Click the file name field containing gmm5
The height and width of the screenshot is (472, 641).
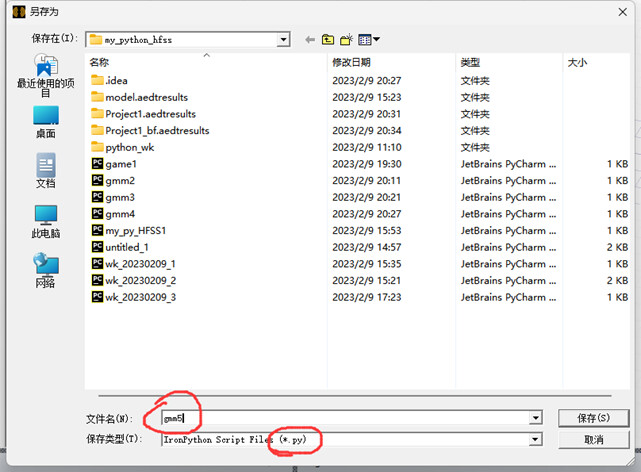[x=352, y=418]
